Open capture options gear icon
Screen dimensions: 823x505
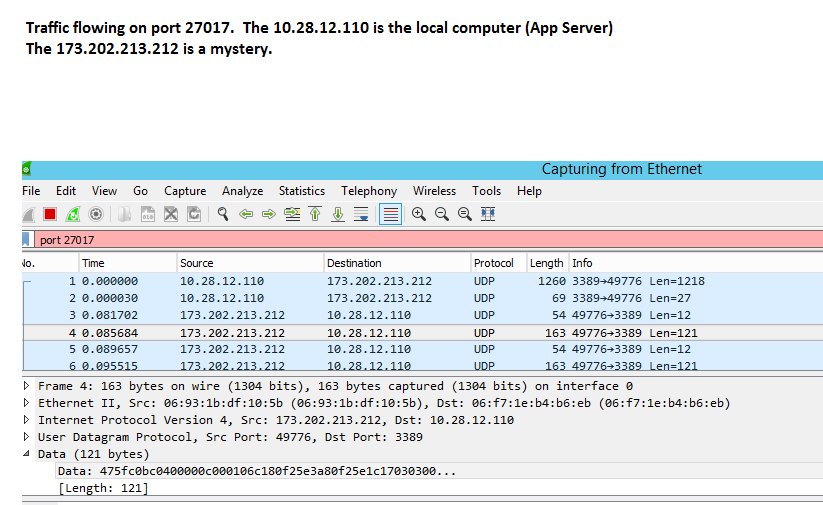click(96, 214)
